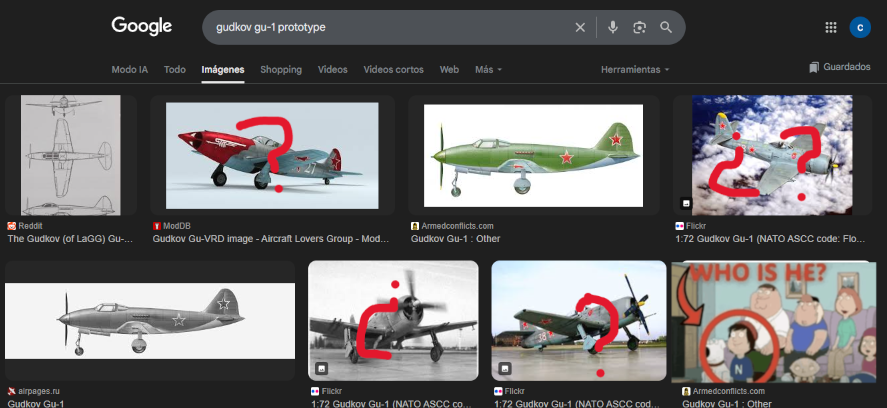Click the Google logo
887x408 pixels.
click(x=143, y=27)
